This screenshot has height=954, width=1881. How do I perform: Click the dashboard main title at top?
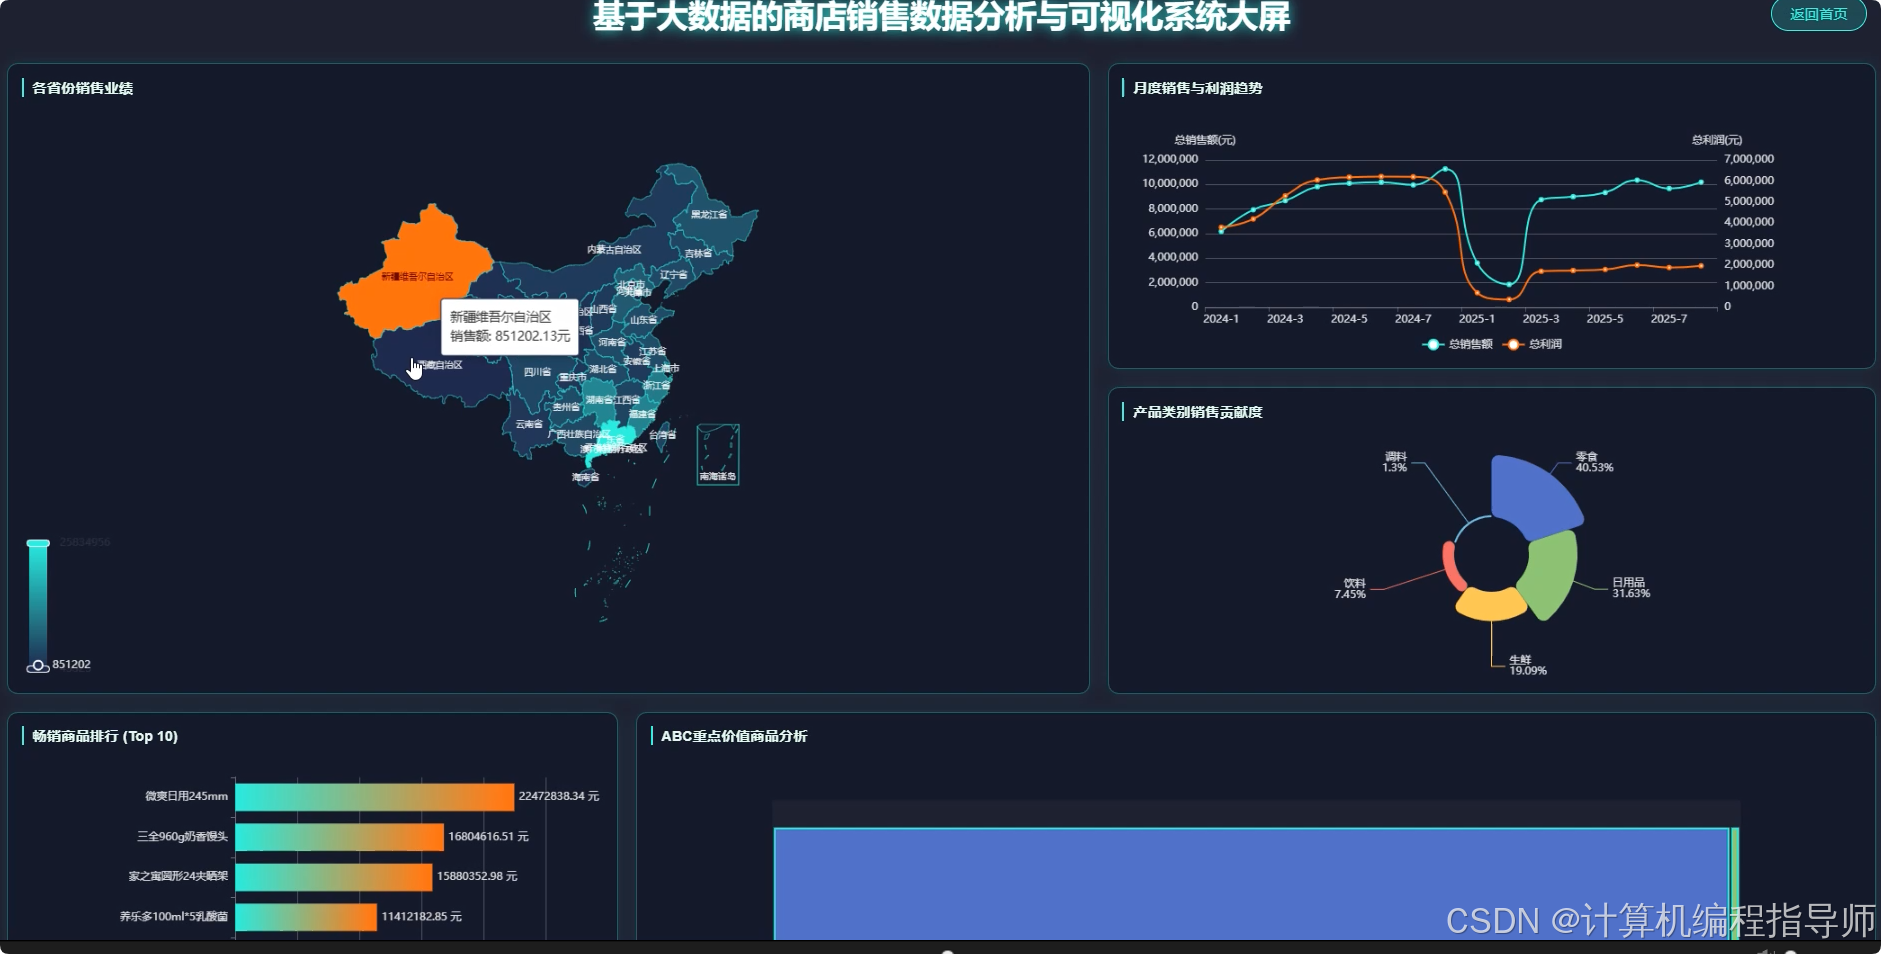click(941, 16)
